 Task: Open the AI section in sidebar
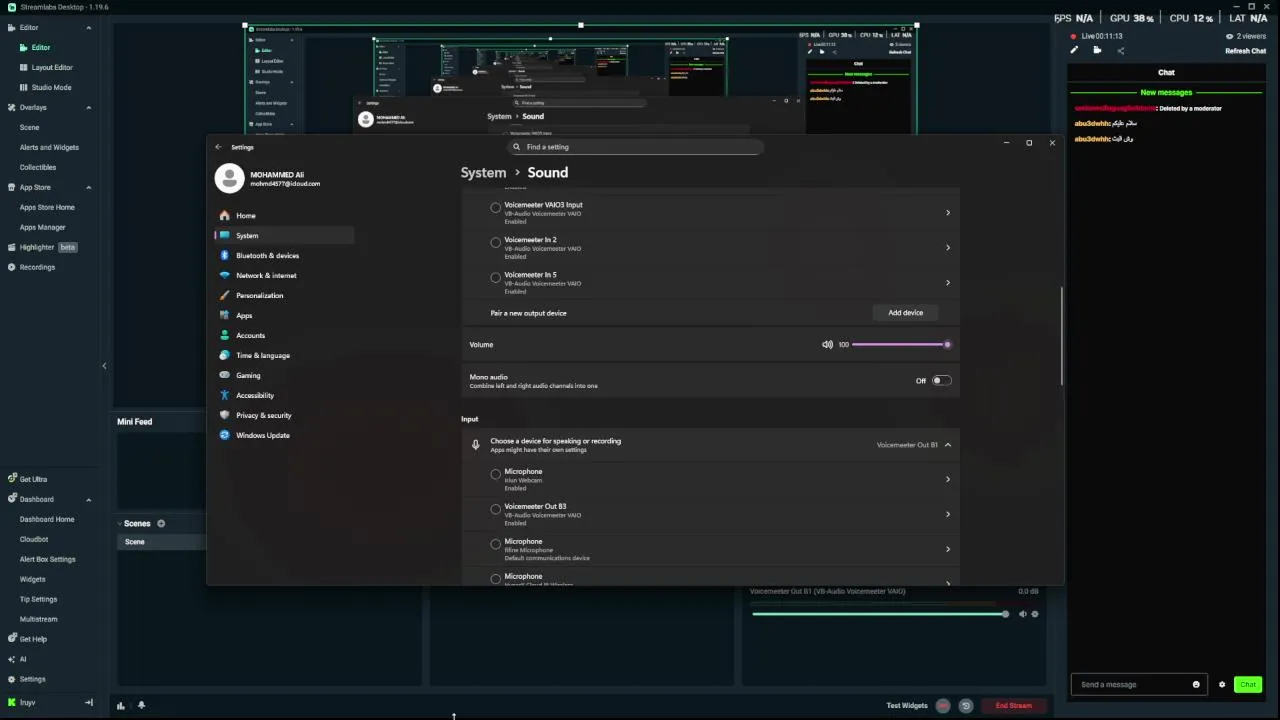[x=17, y=659]
